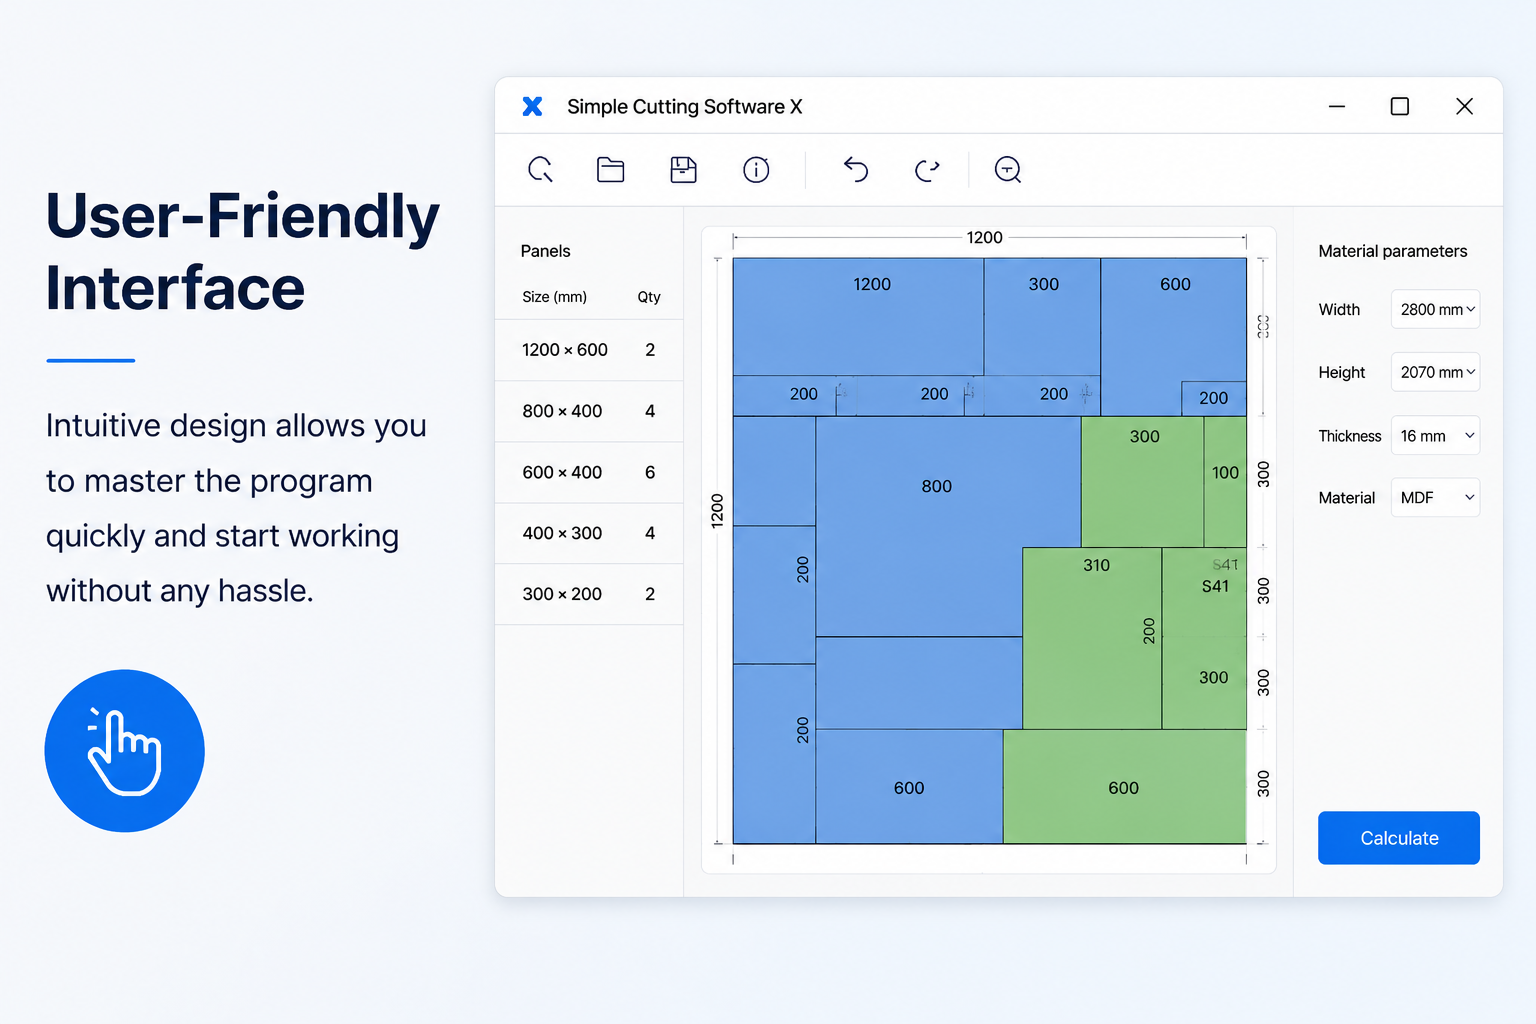1536x1024 pixels.
Task: Click the Calculate button
Action: [x=1399, y=838]
